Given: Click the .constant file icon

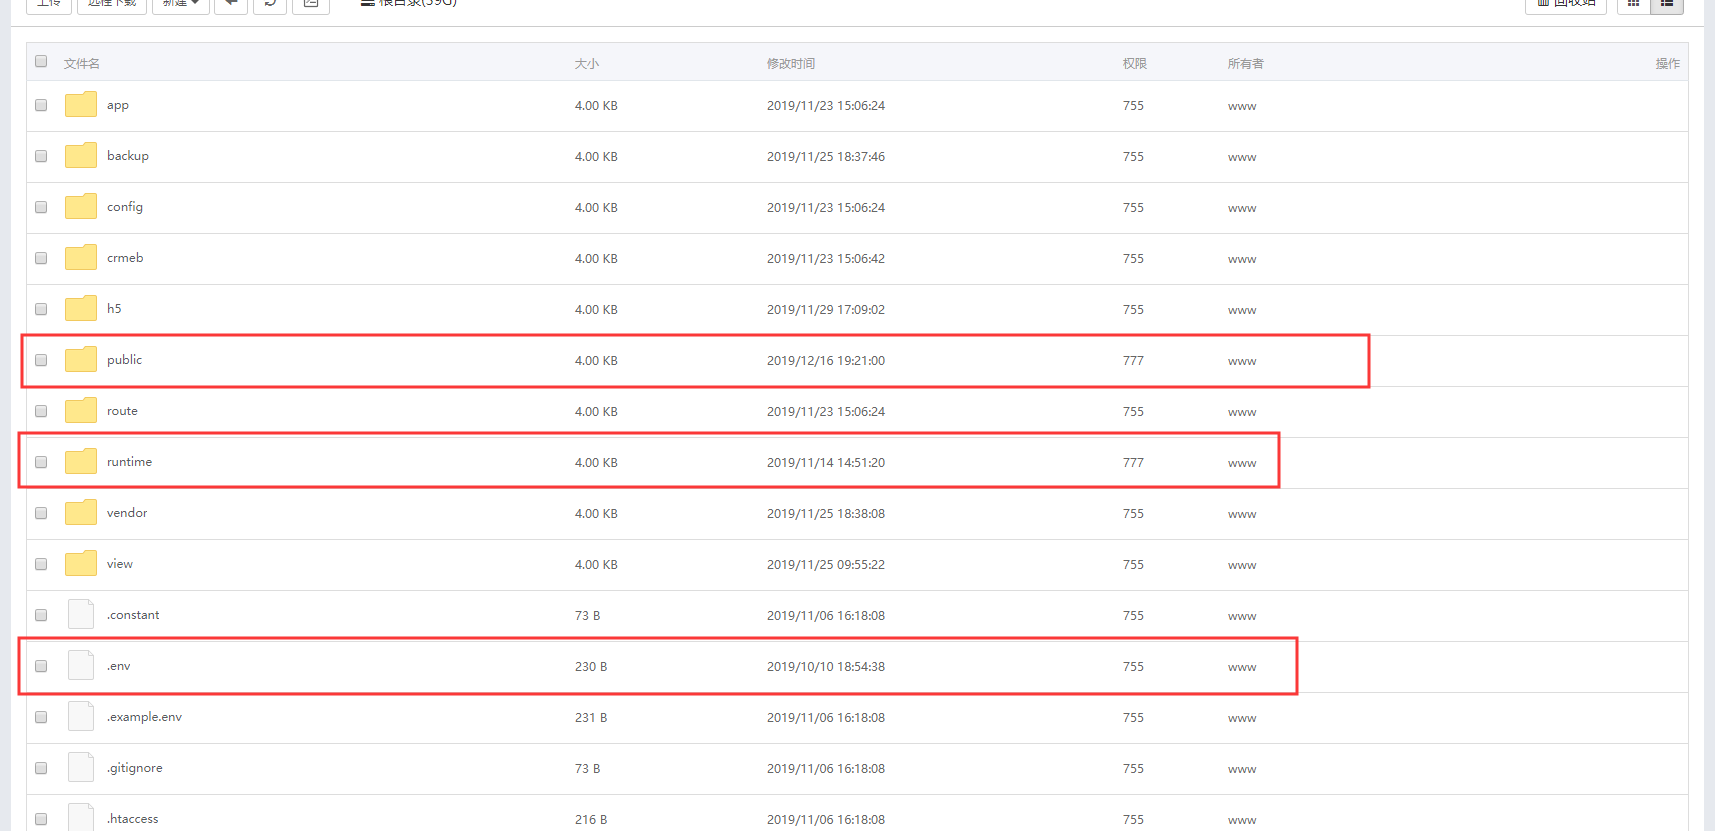Looking at the screenshot, I should 81,614.
